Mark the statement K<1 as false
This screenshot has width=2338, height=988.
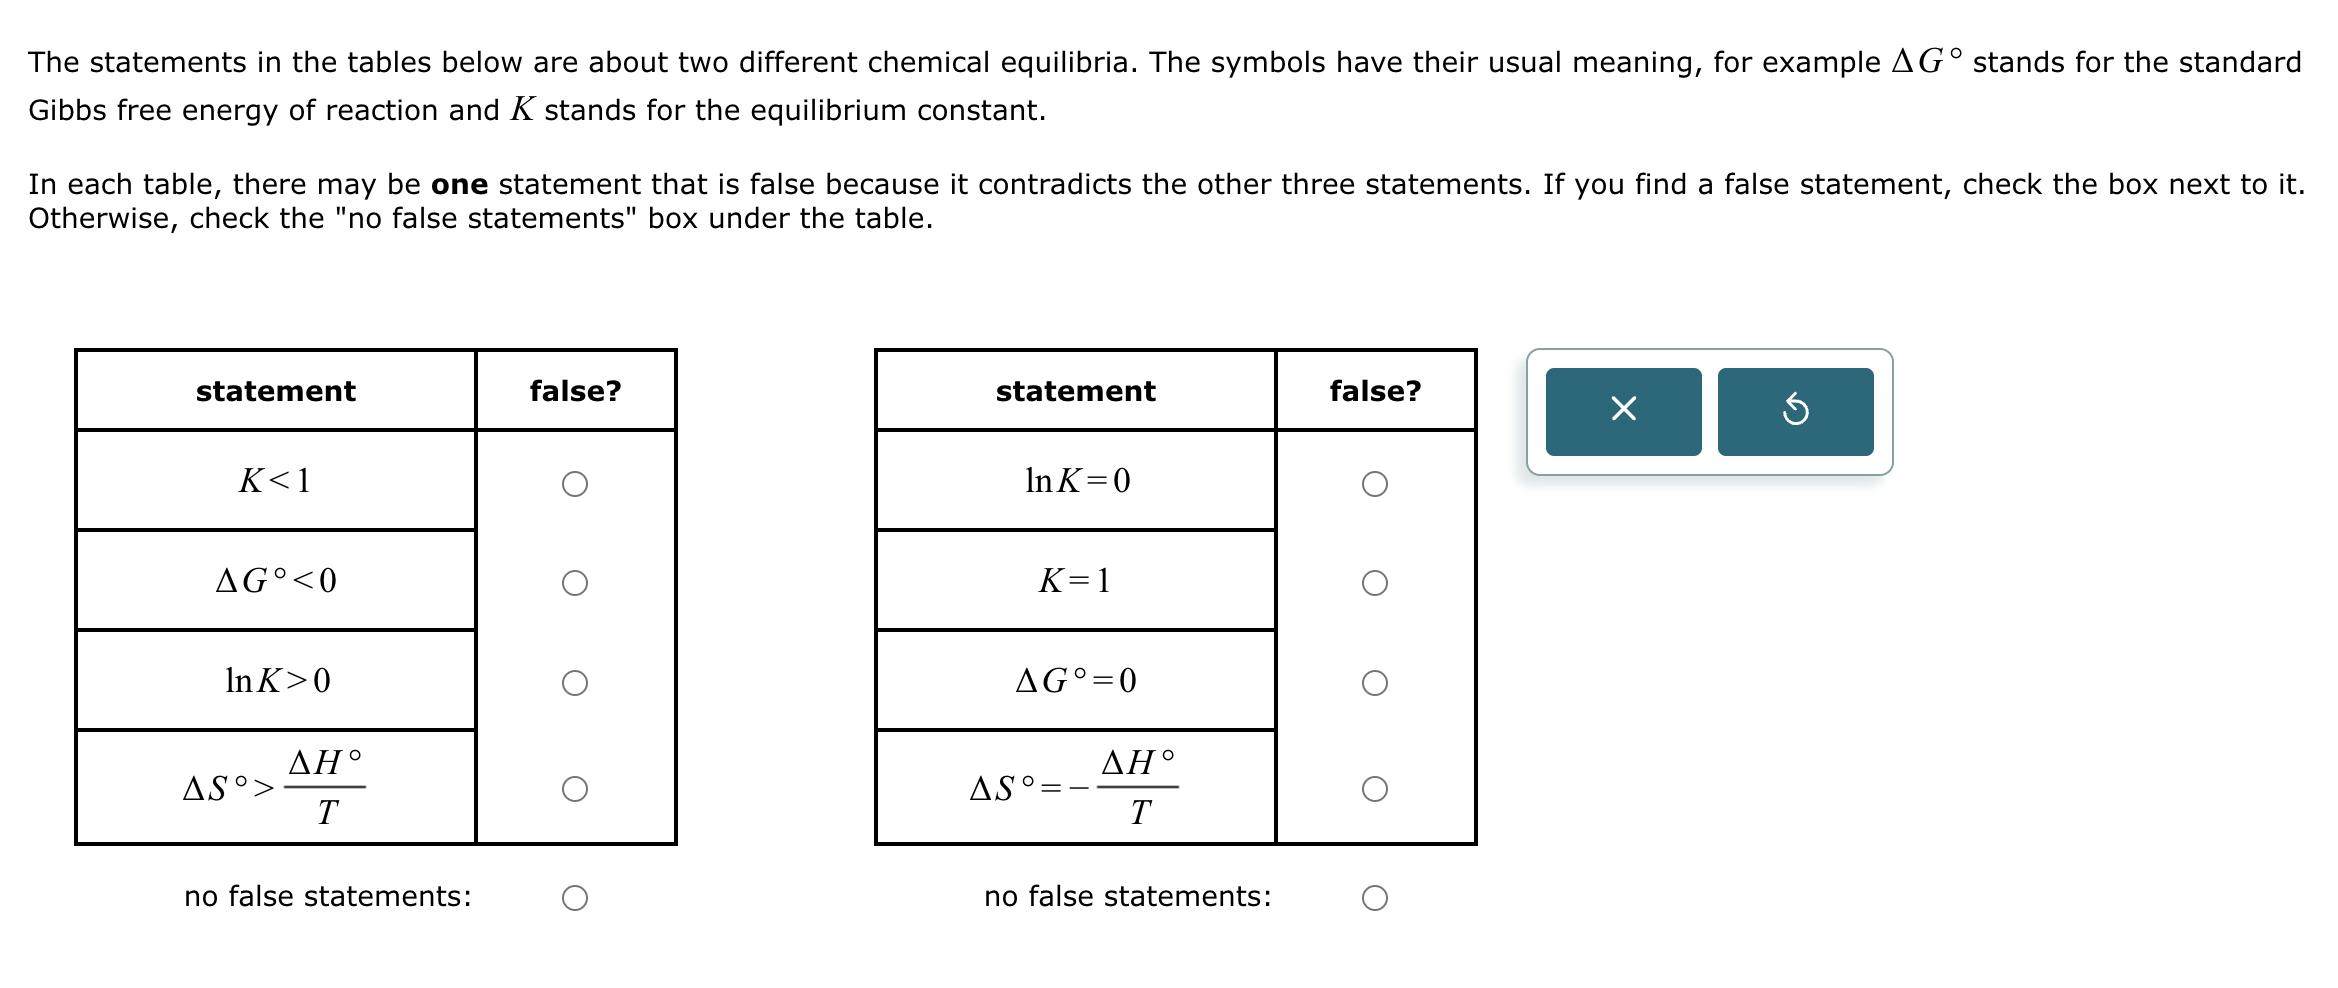[575, 482]
